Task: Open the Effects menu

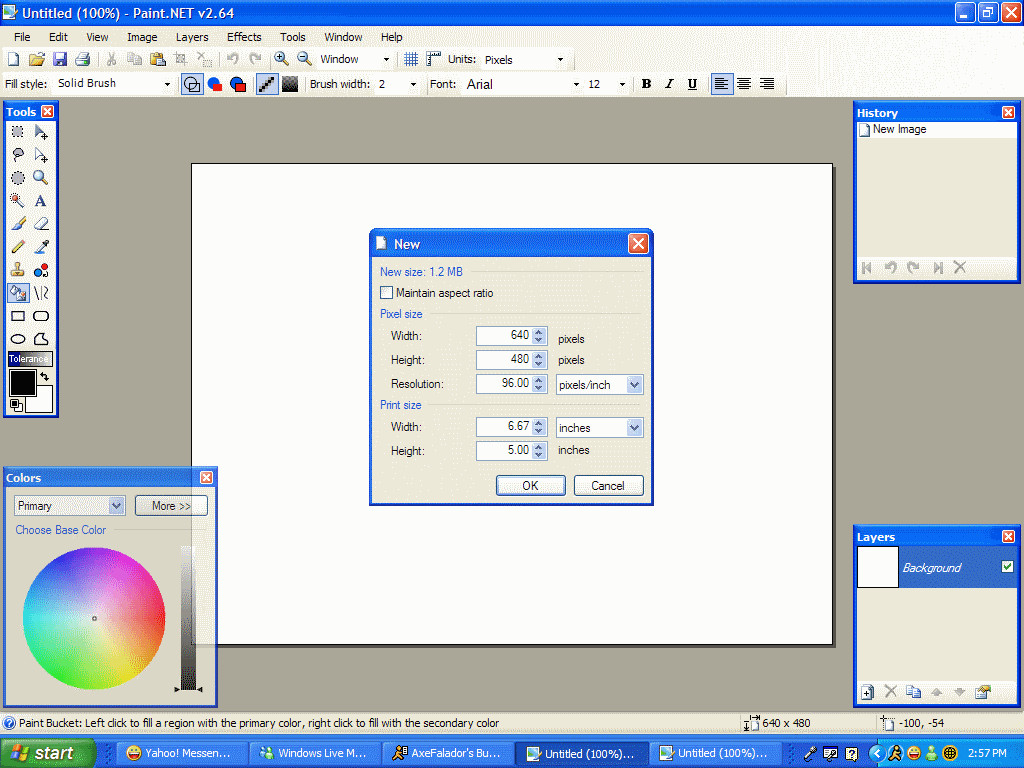Action: (x=244, y=37)
